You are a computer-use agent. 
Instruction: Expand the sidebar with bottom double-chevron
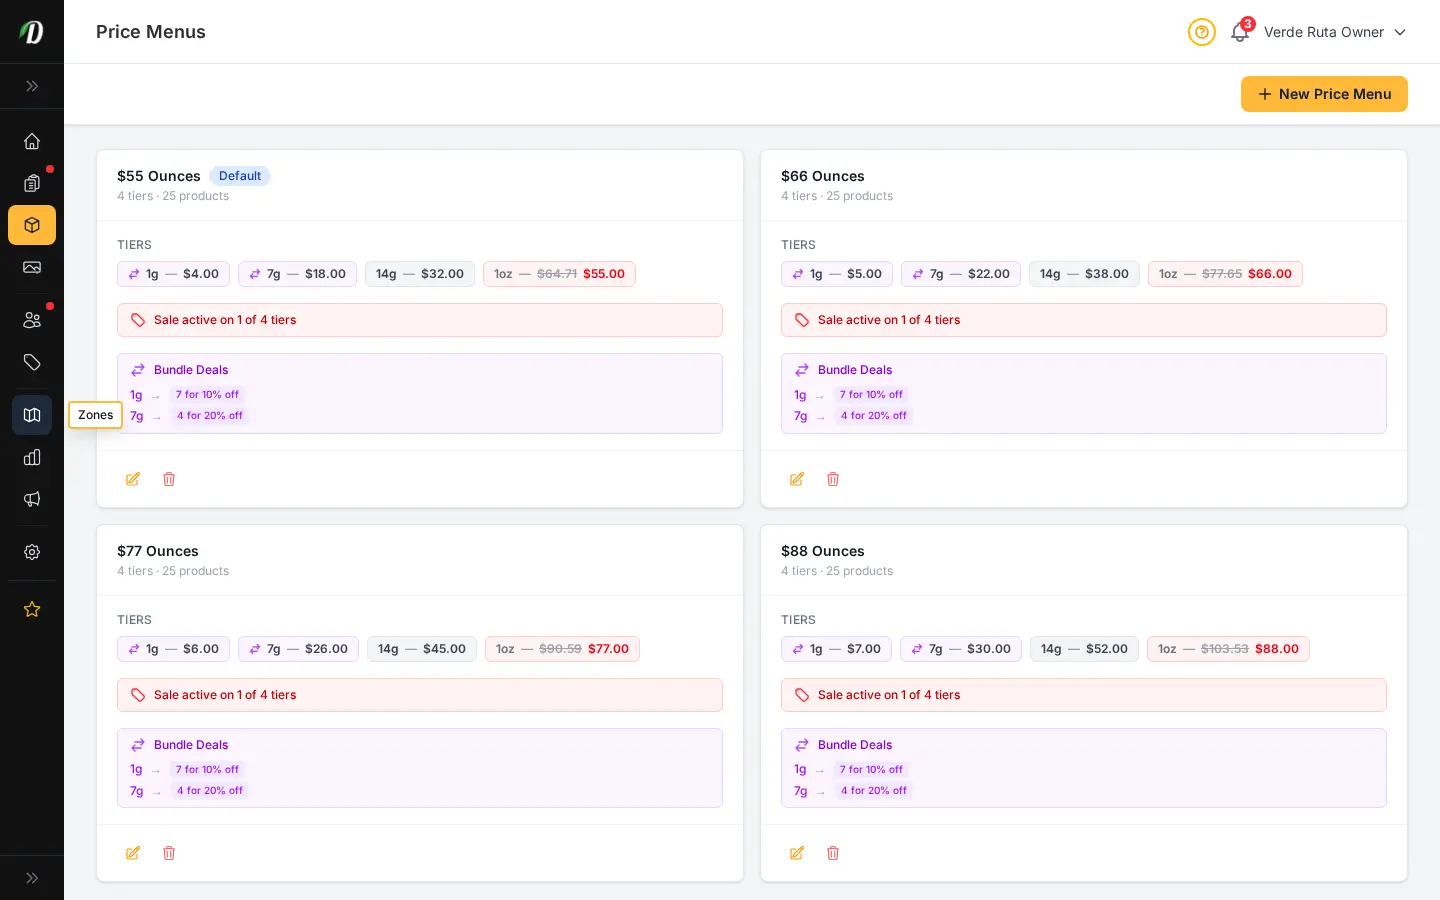(x=32, y=878)
